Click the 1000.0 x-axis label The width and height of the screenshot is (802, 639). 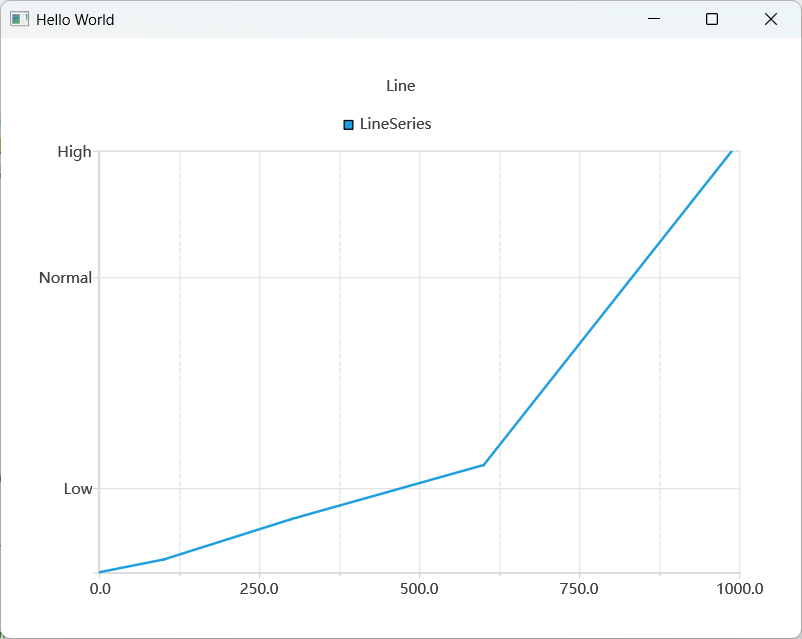[x=740, y=589]
